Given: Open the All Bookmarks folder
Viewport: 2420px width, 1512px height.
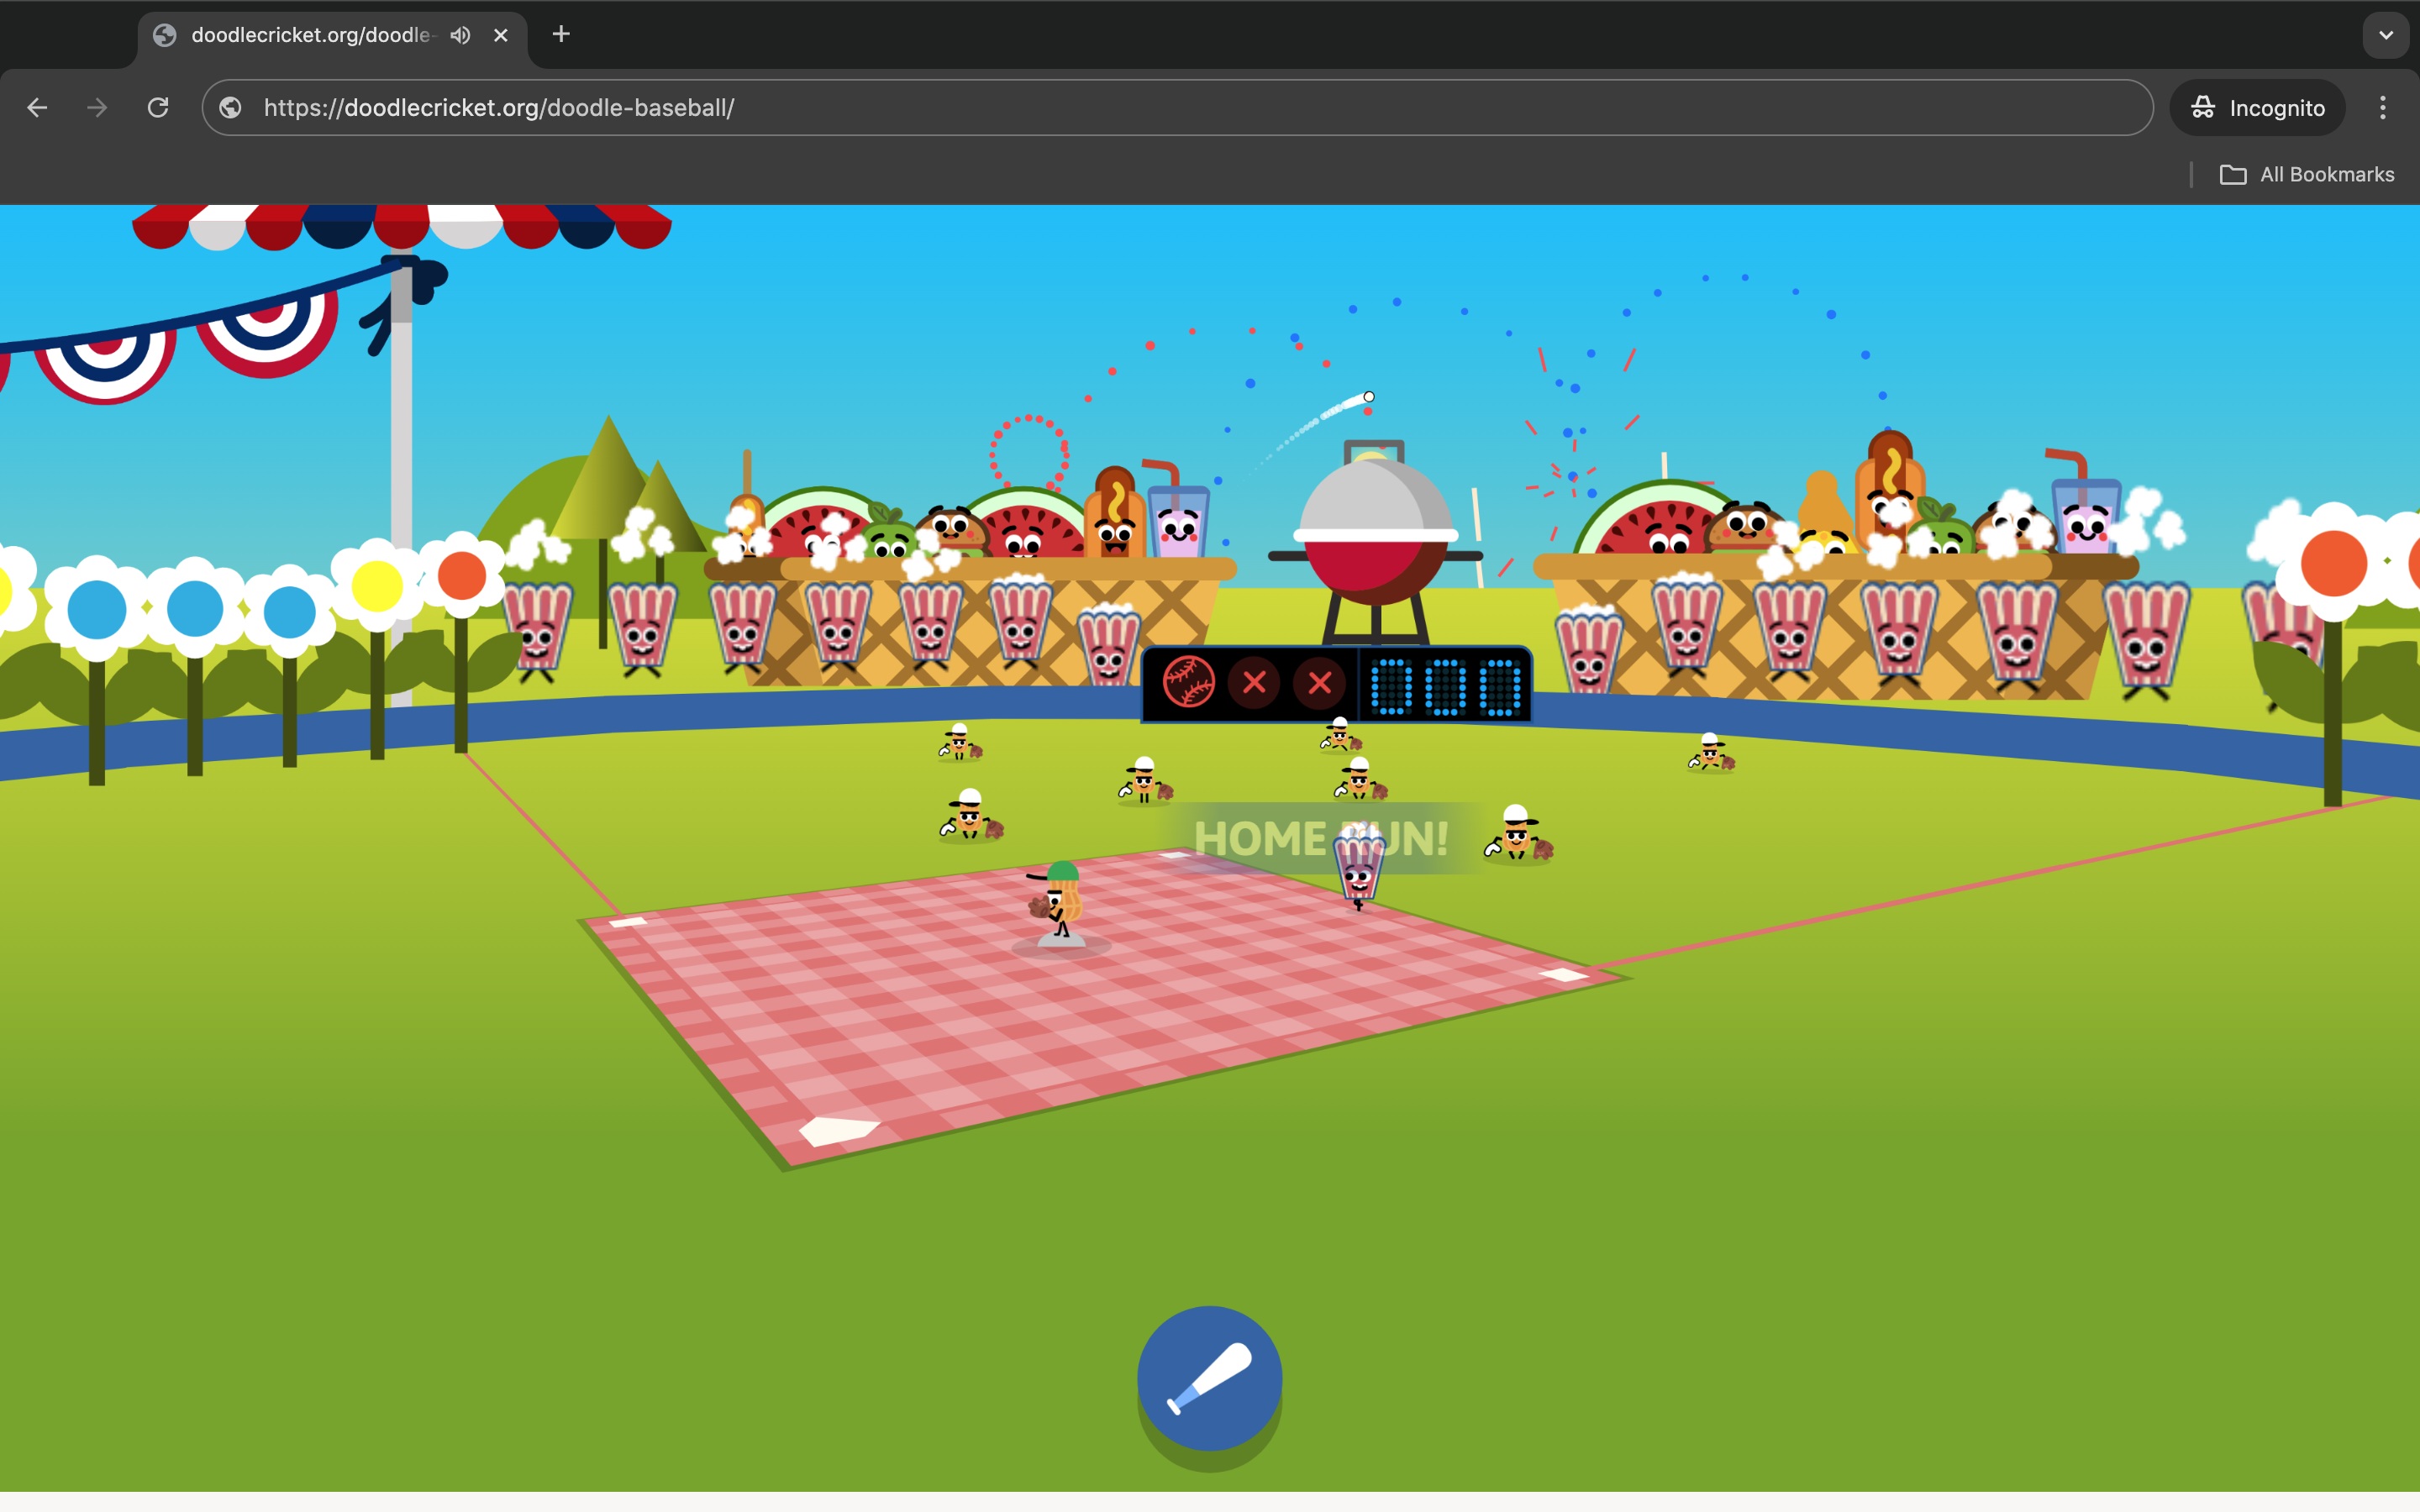Looking at the screenshot, I should coord(2306,174).
